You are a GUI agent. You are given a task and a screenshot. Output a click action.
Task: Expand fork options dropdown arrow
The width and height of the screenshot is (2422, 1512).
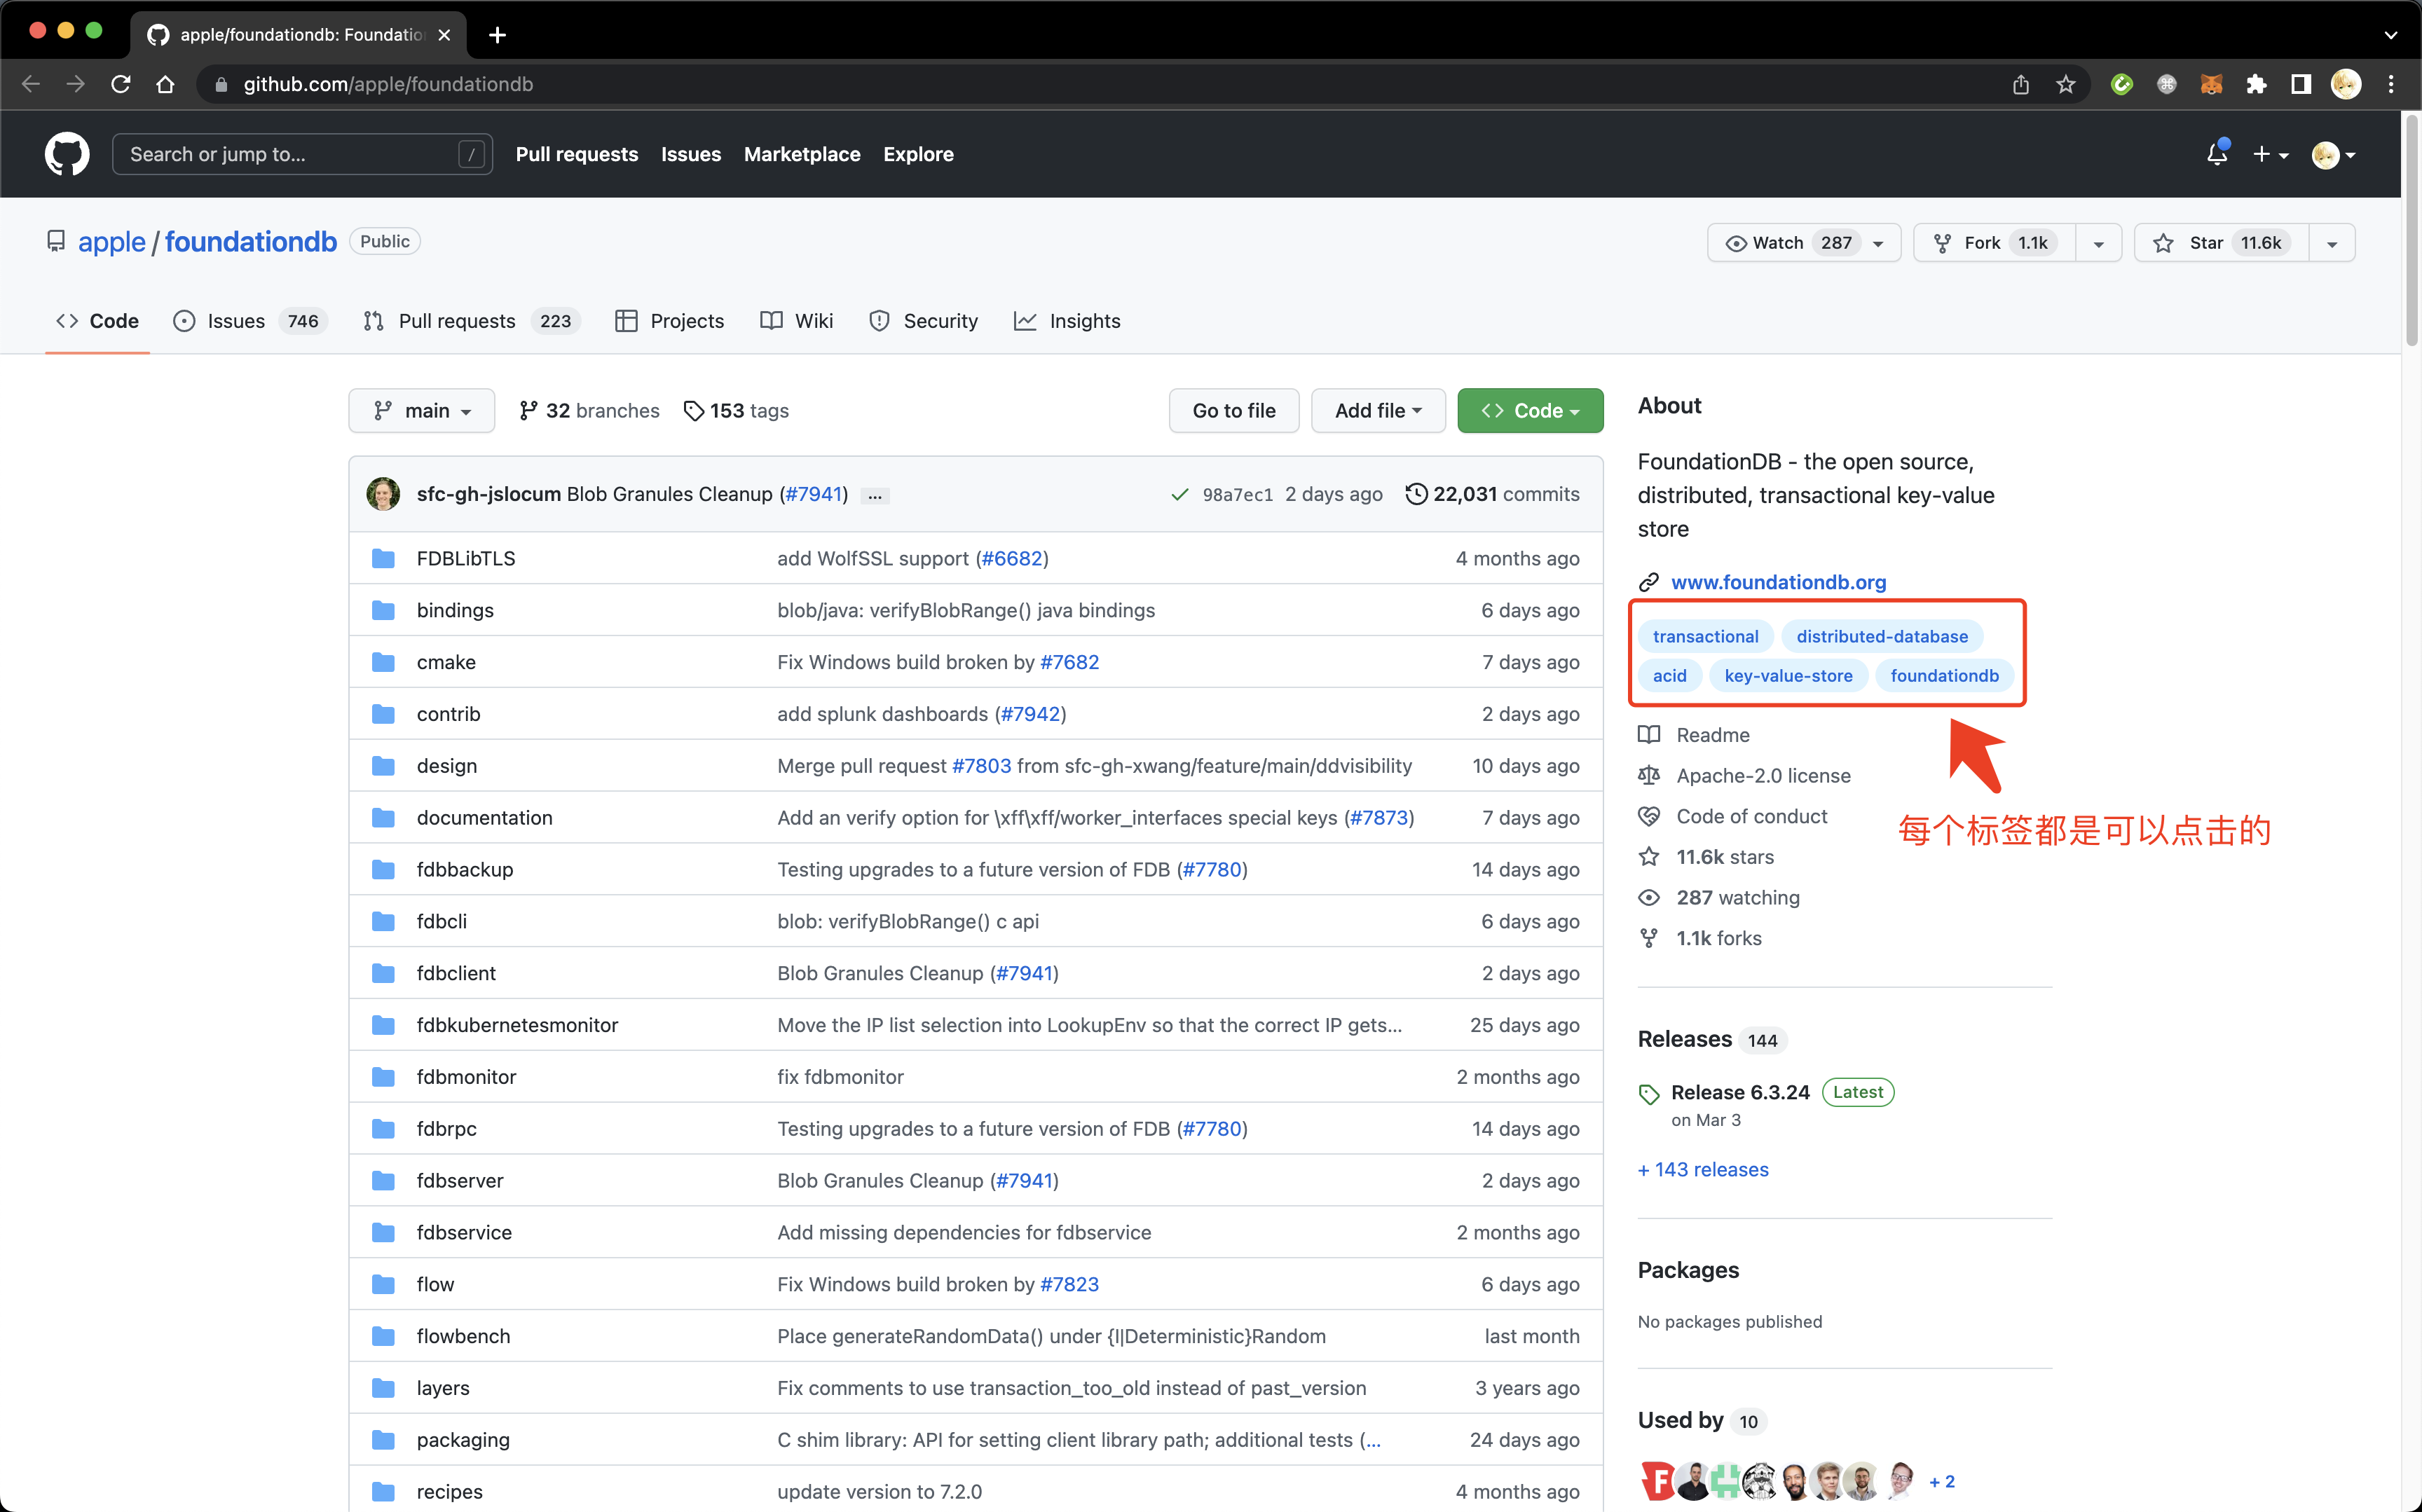2098,243
